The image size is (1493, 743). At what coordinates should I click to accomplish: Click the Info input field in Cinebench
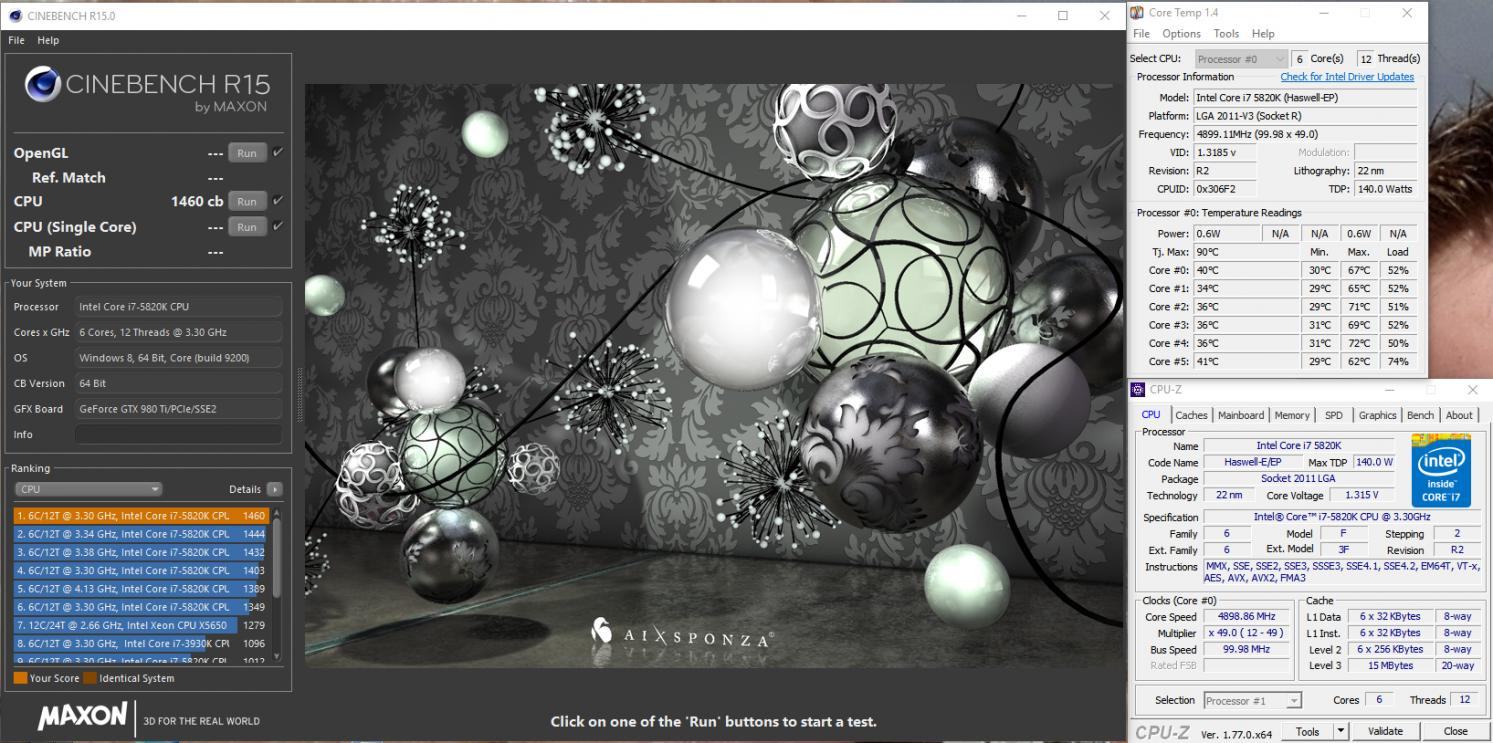(178, 434)
